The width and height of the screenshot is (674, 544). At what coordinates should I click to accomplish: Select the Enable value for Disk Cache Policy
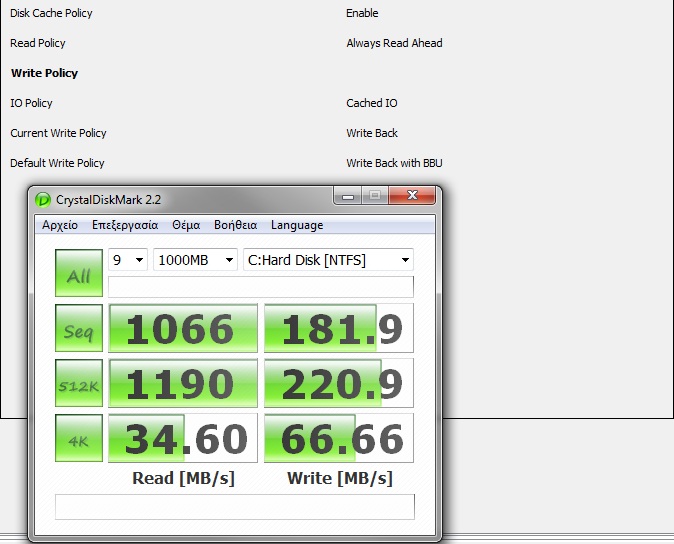[362, 13]
